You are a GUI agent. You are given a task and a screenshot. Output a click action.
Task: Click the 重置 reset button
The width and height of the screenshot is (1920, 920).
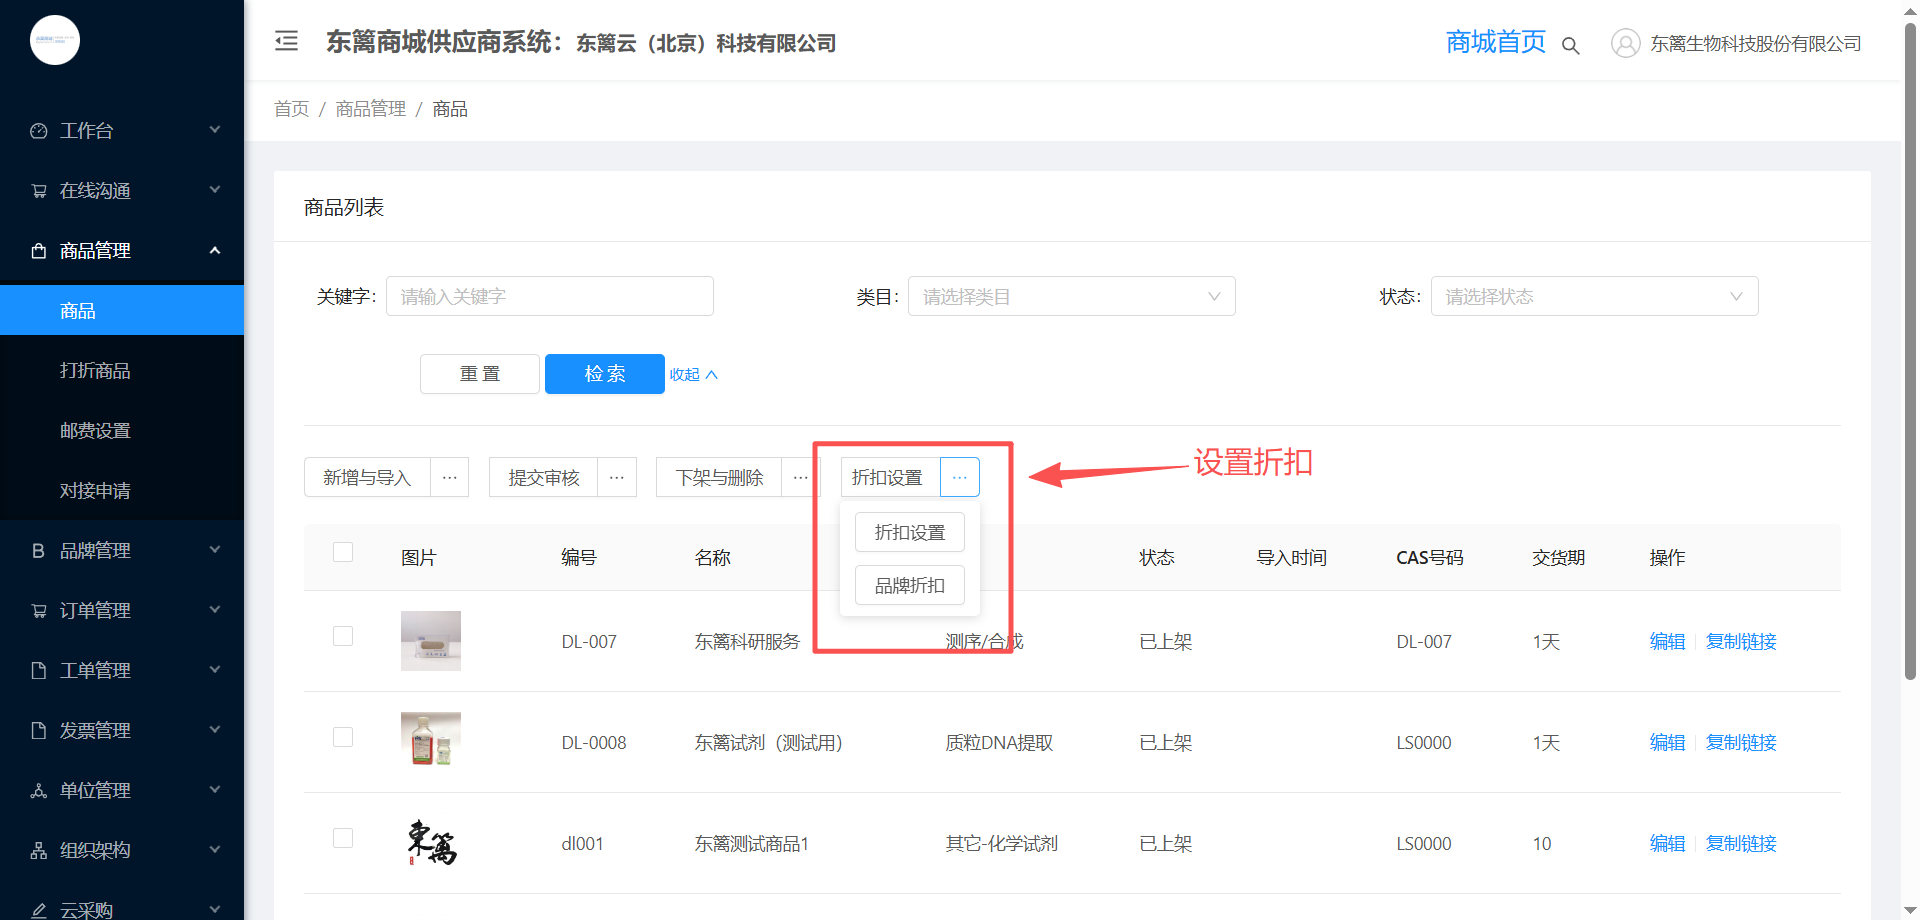pyautogui.click(x=480, y=374)
